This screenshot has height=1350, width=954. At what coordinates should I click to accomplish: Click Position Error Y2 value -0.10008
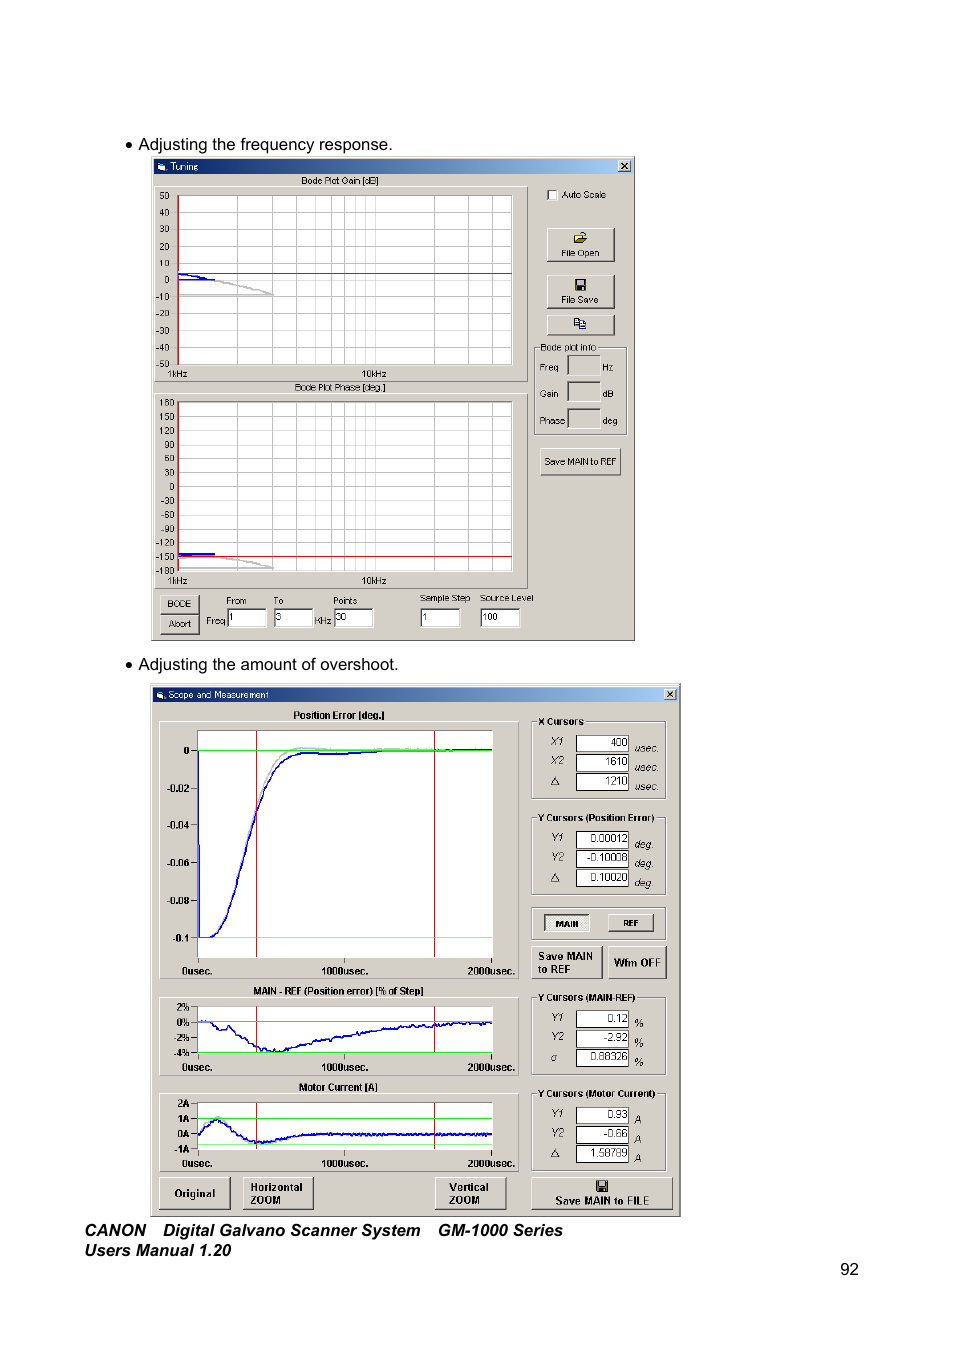[x=602, y=857]
